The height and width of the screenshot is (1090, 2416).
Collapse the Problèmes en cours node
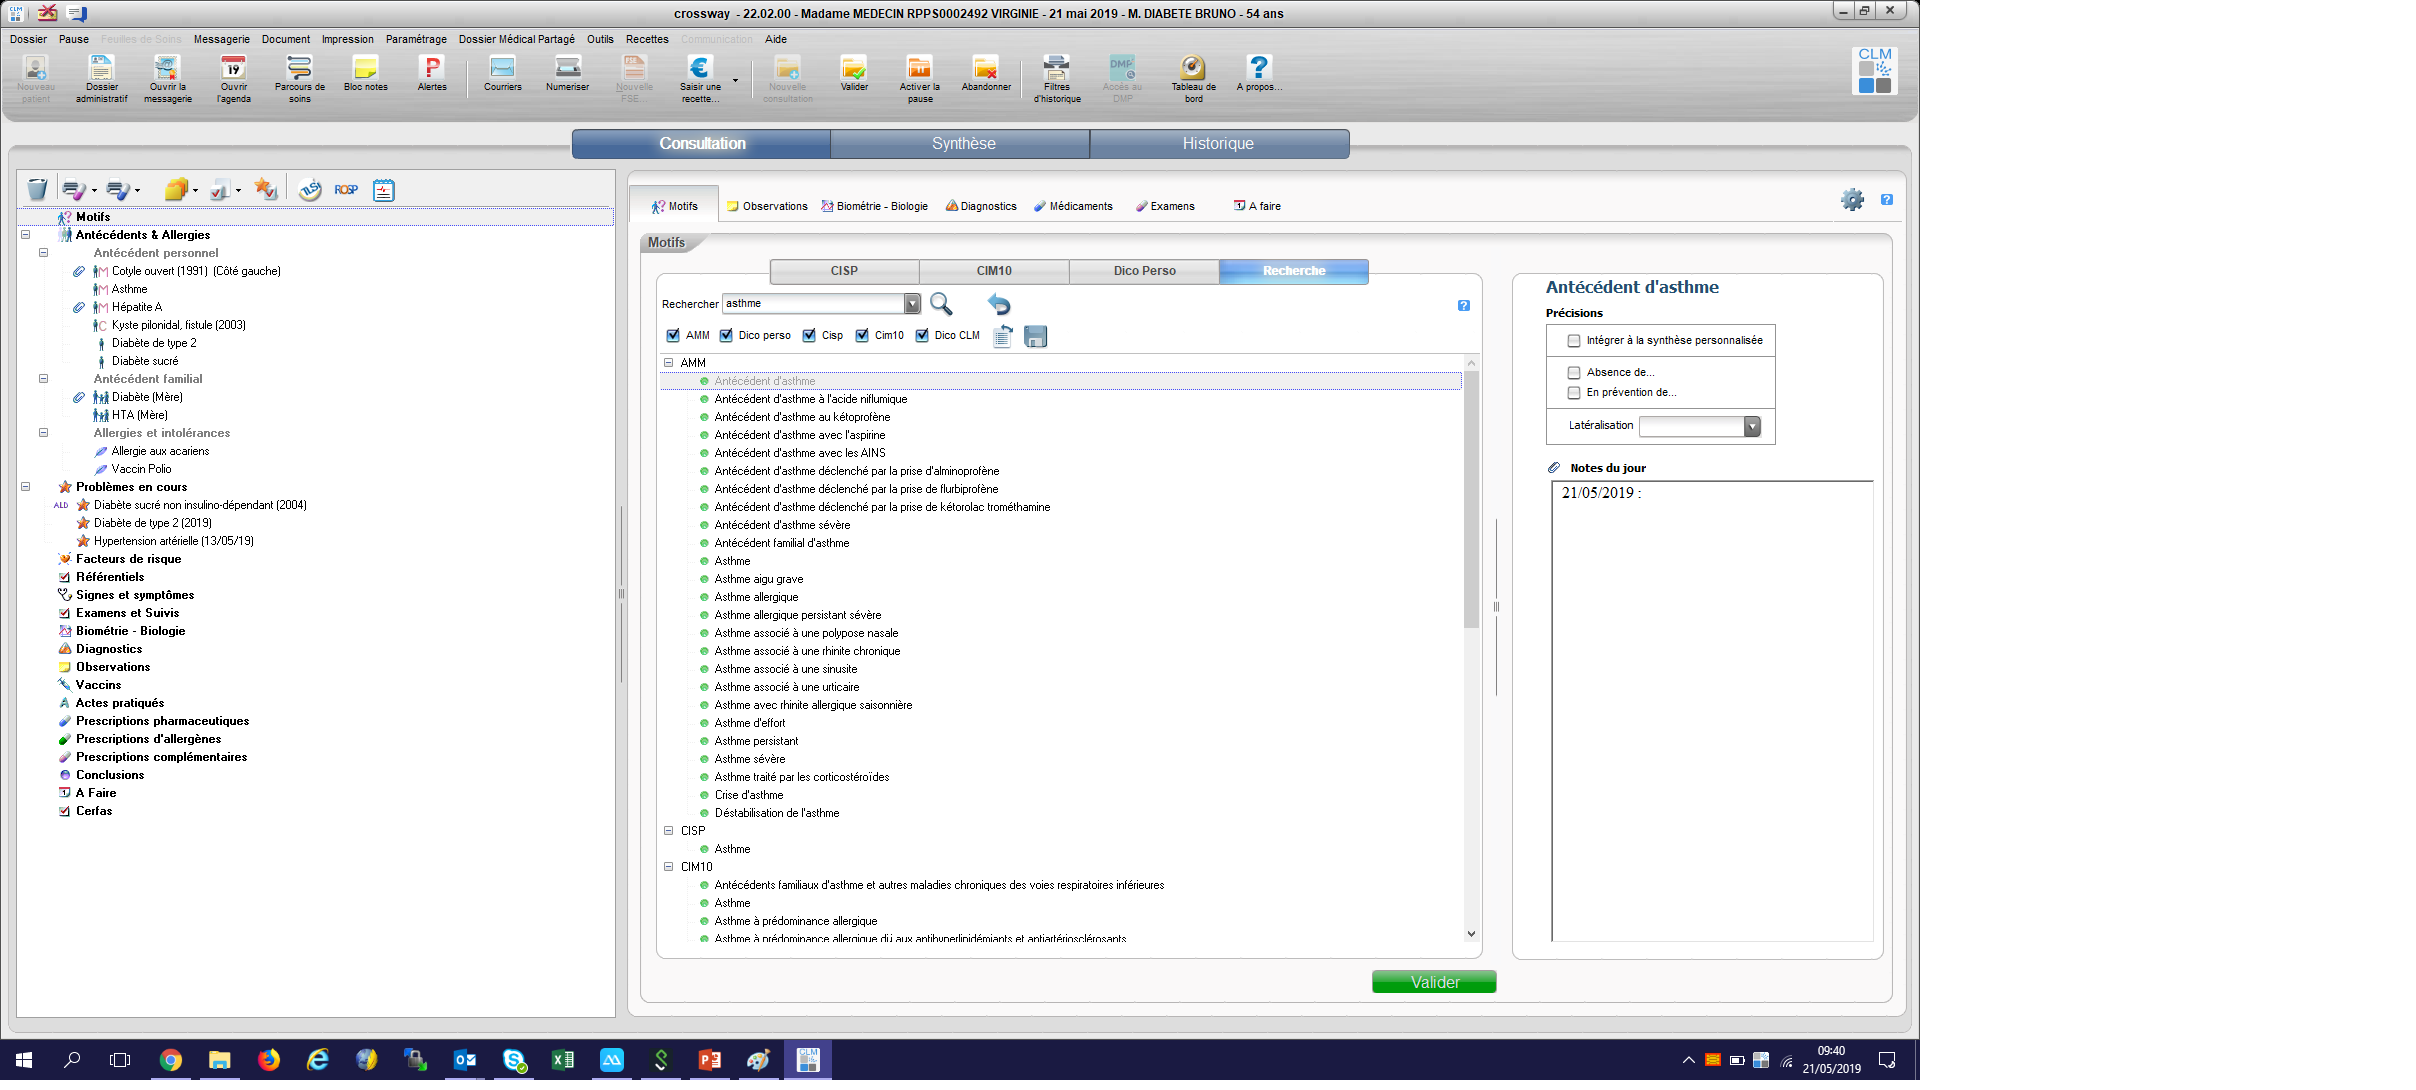[x=26, y=487]
